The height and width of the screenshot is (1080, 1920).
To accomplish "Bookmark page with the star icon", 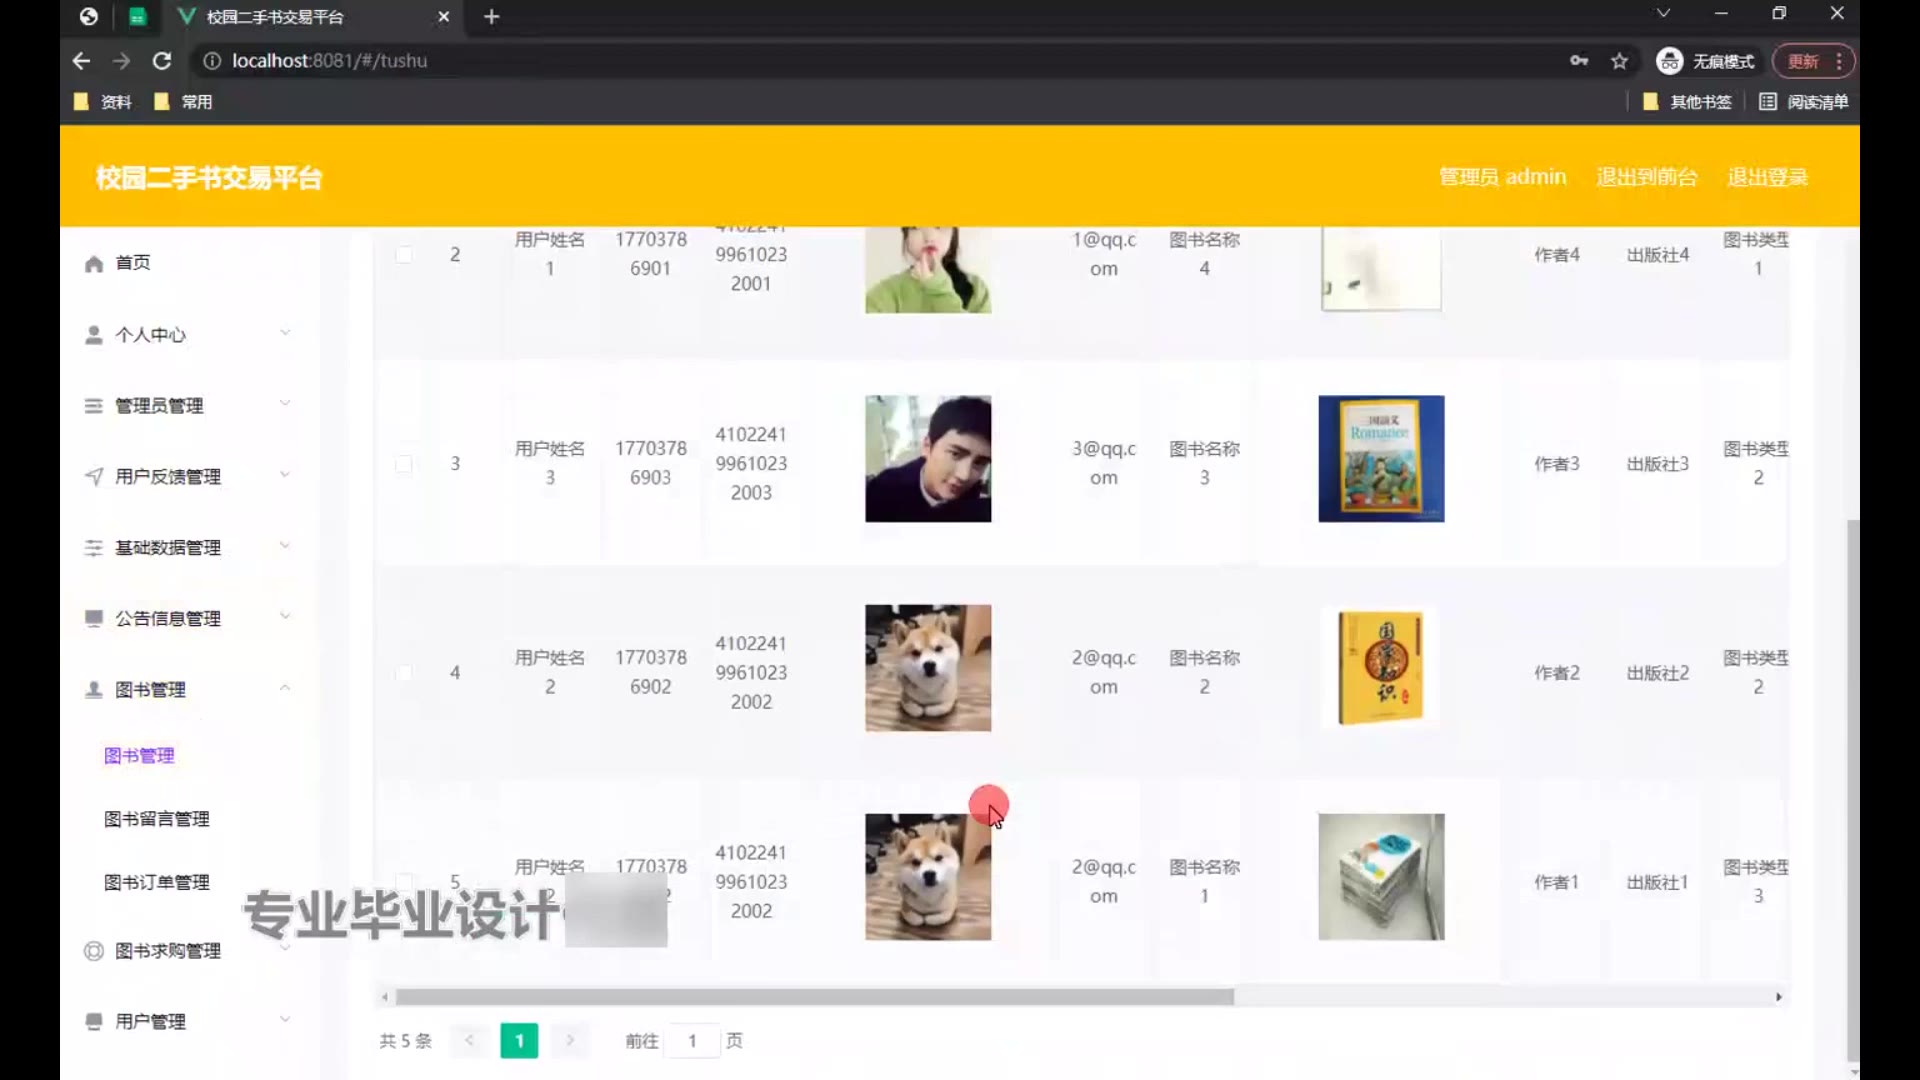I will [x=1619, y=61].
